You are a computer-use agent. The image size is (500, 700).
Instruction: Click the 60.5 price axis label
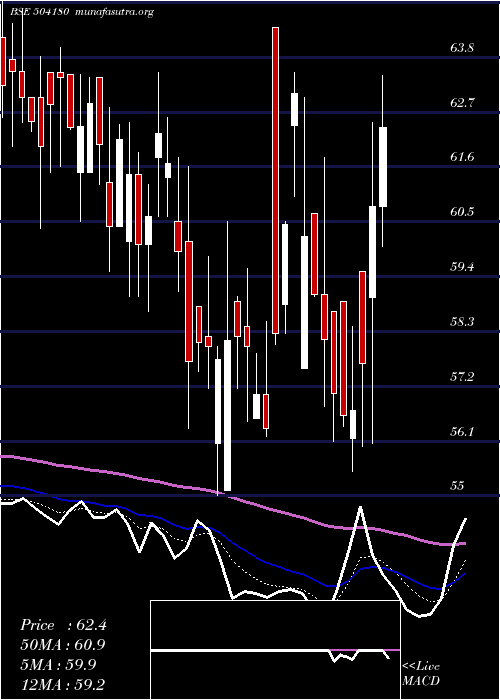tap(462, 212)
